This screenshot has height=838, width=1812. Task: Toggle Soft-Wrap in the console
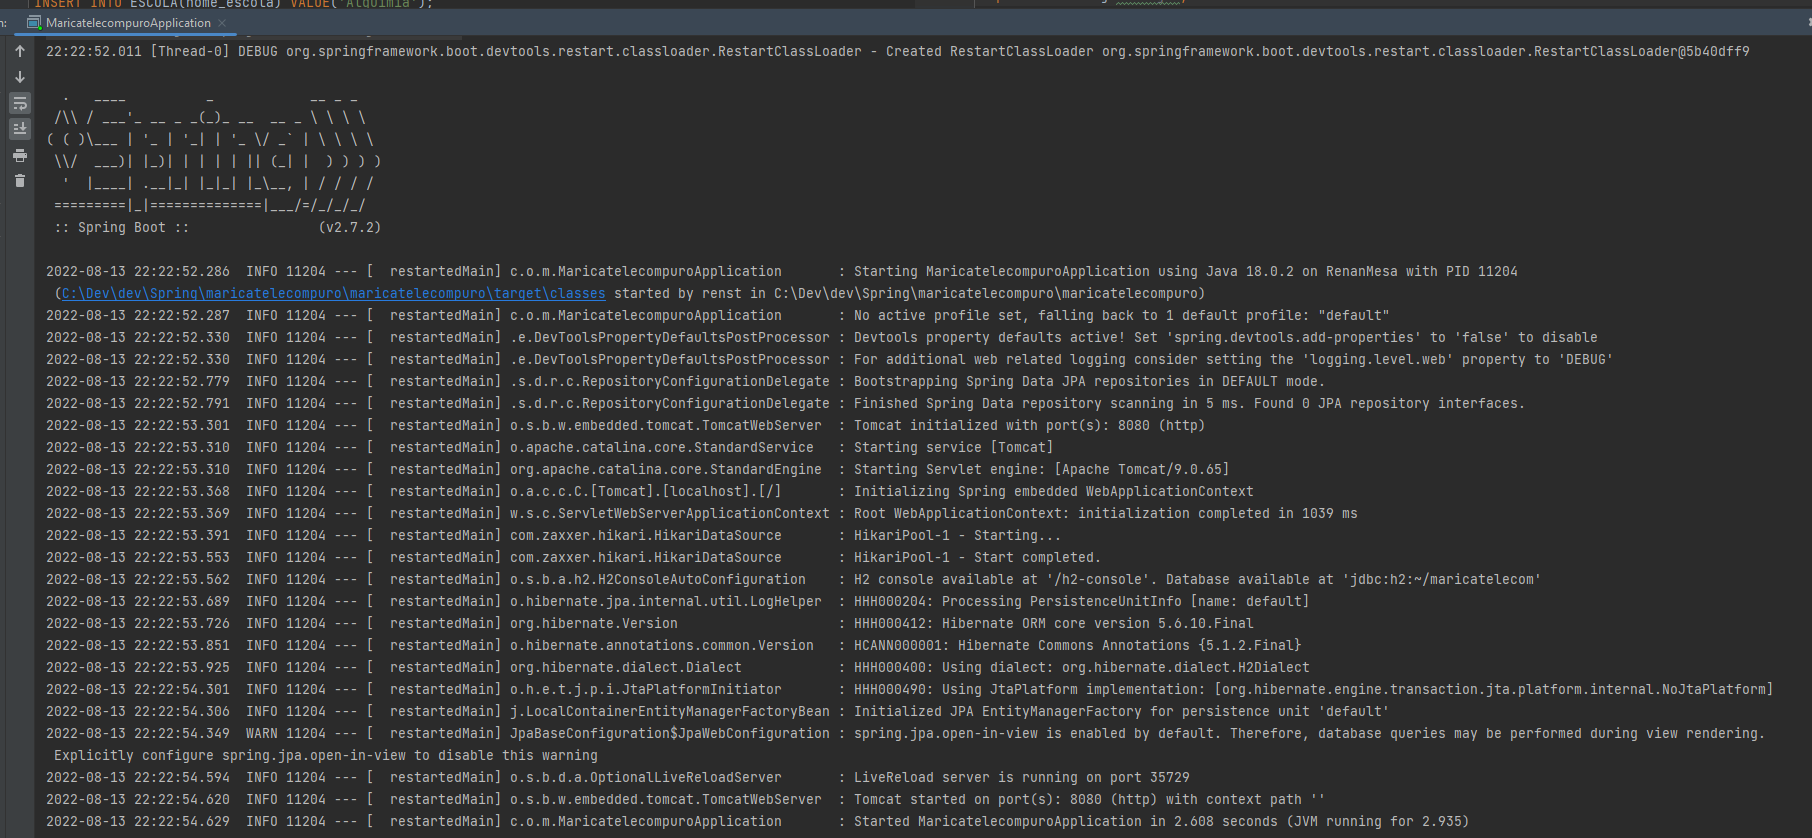tap(20, 103)
